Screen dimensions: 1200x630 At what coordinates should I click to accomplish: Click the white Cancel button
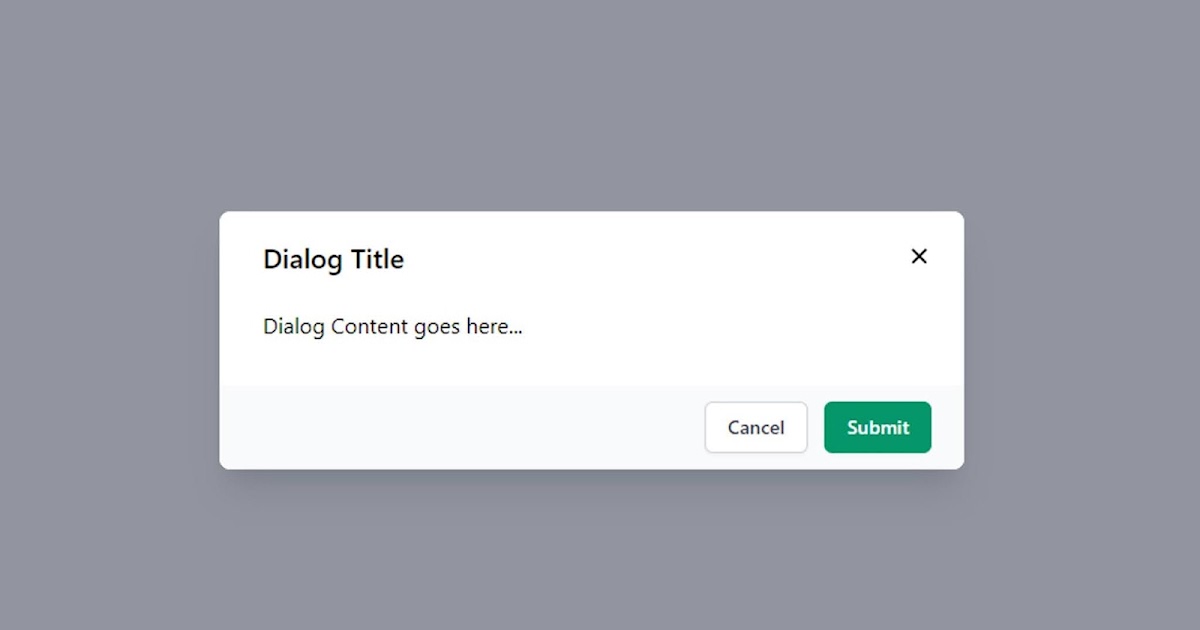click(x=756, y=427)
